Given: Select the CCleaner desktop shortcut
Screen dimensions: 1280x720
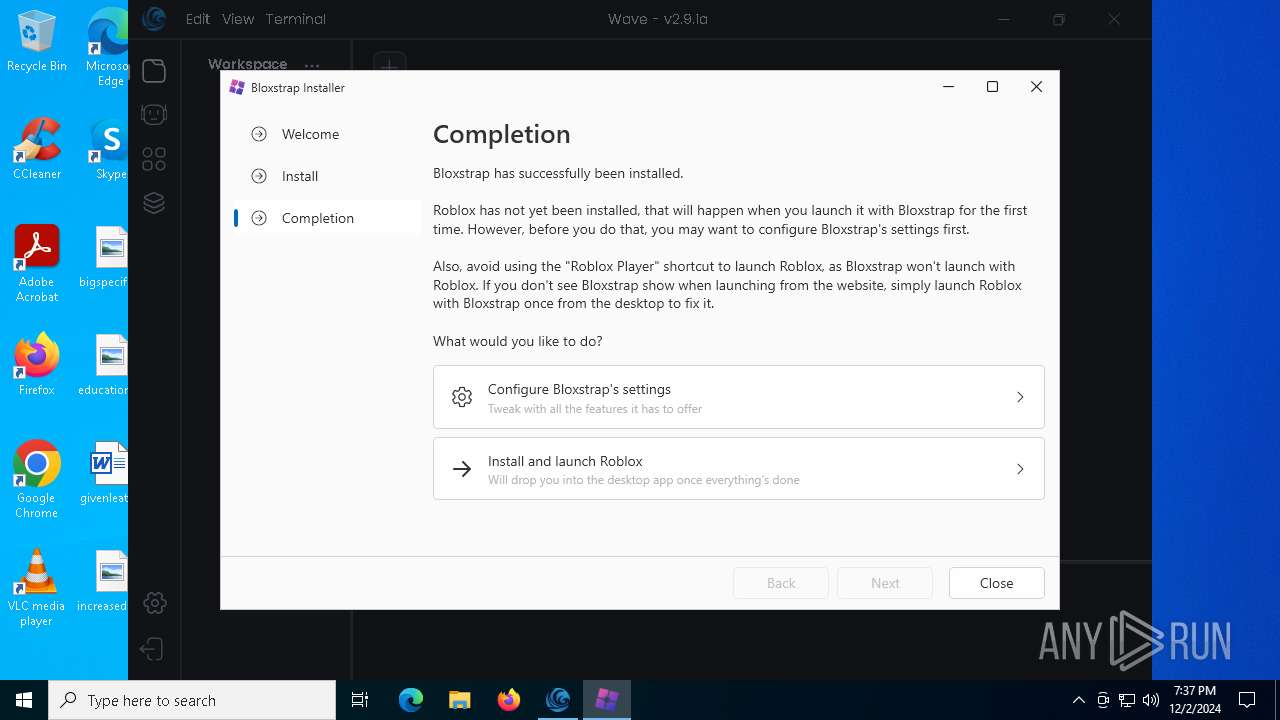Looking at the screenshot, I should (37, 149).
